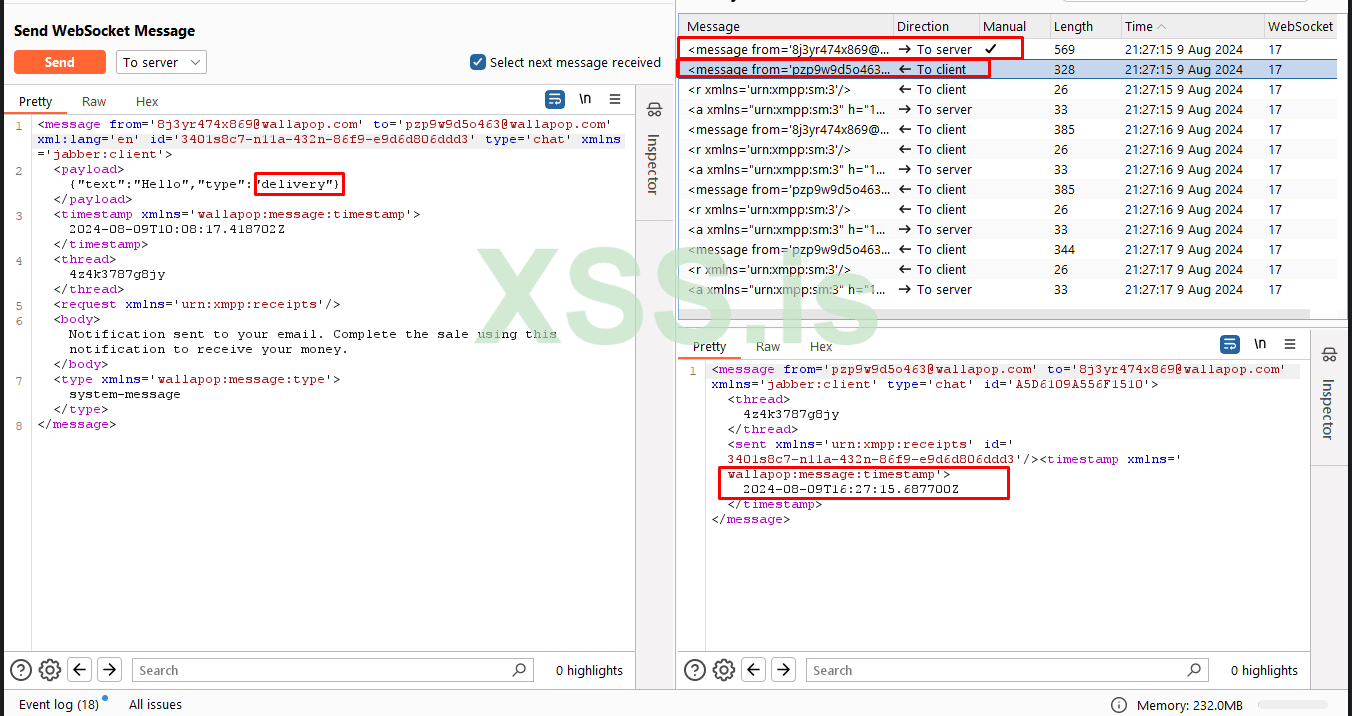This screenshot has width=1352, height=716.
Task: Select Pretty tab in send editor
Action: 36,101
